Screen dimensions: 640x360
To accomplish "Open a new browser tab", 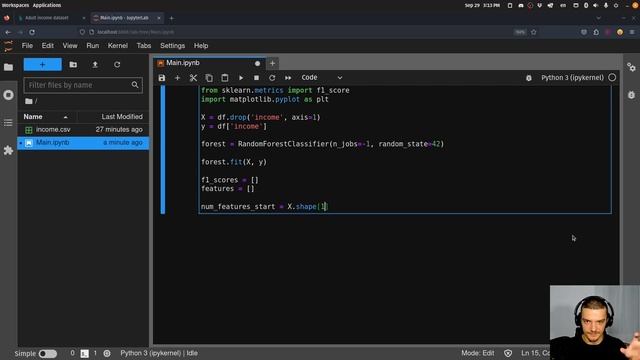I will [x=171, y=18].
